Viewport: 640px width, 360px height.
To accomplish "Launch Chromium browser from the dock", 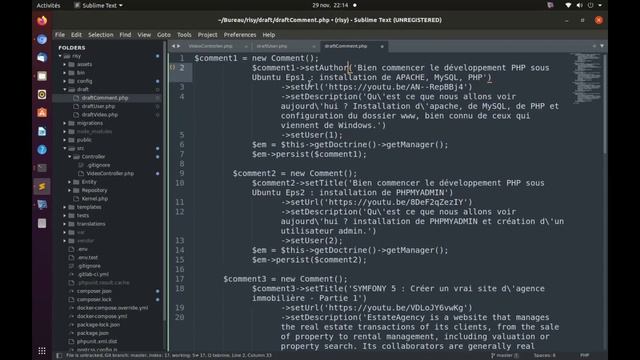I will point(42,39).
